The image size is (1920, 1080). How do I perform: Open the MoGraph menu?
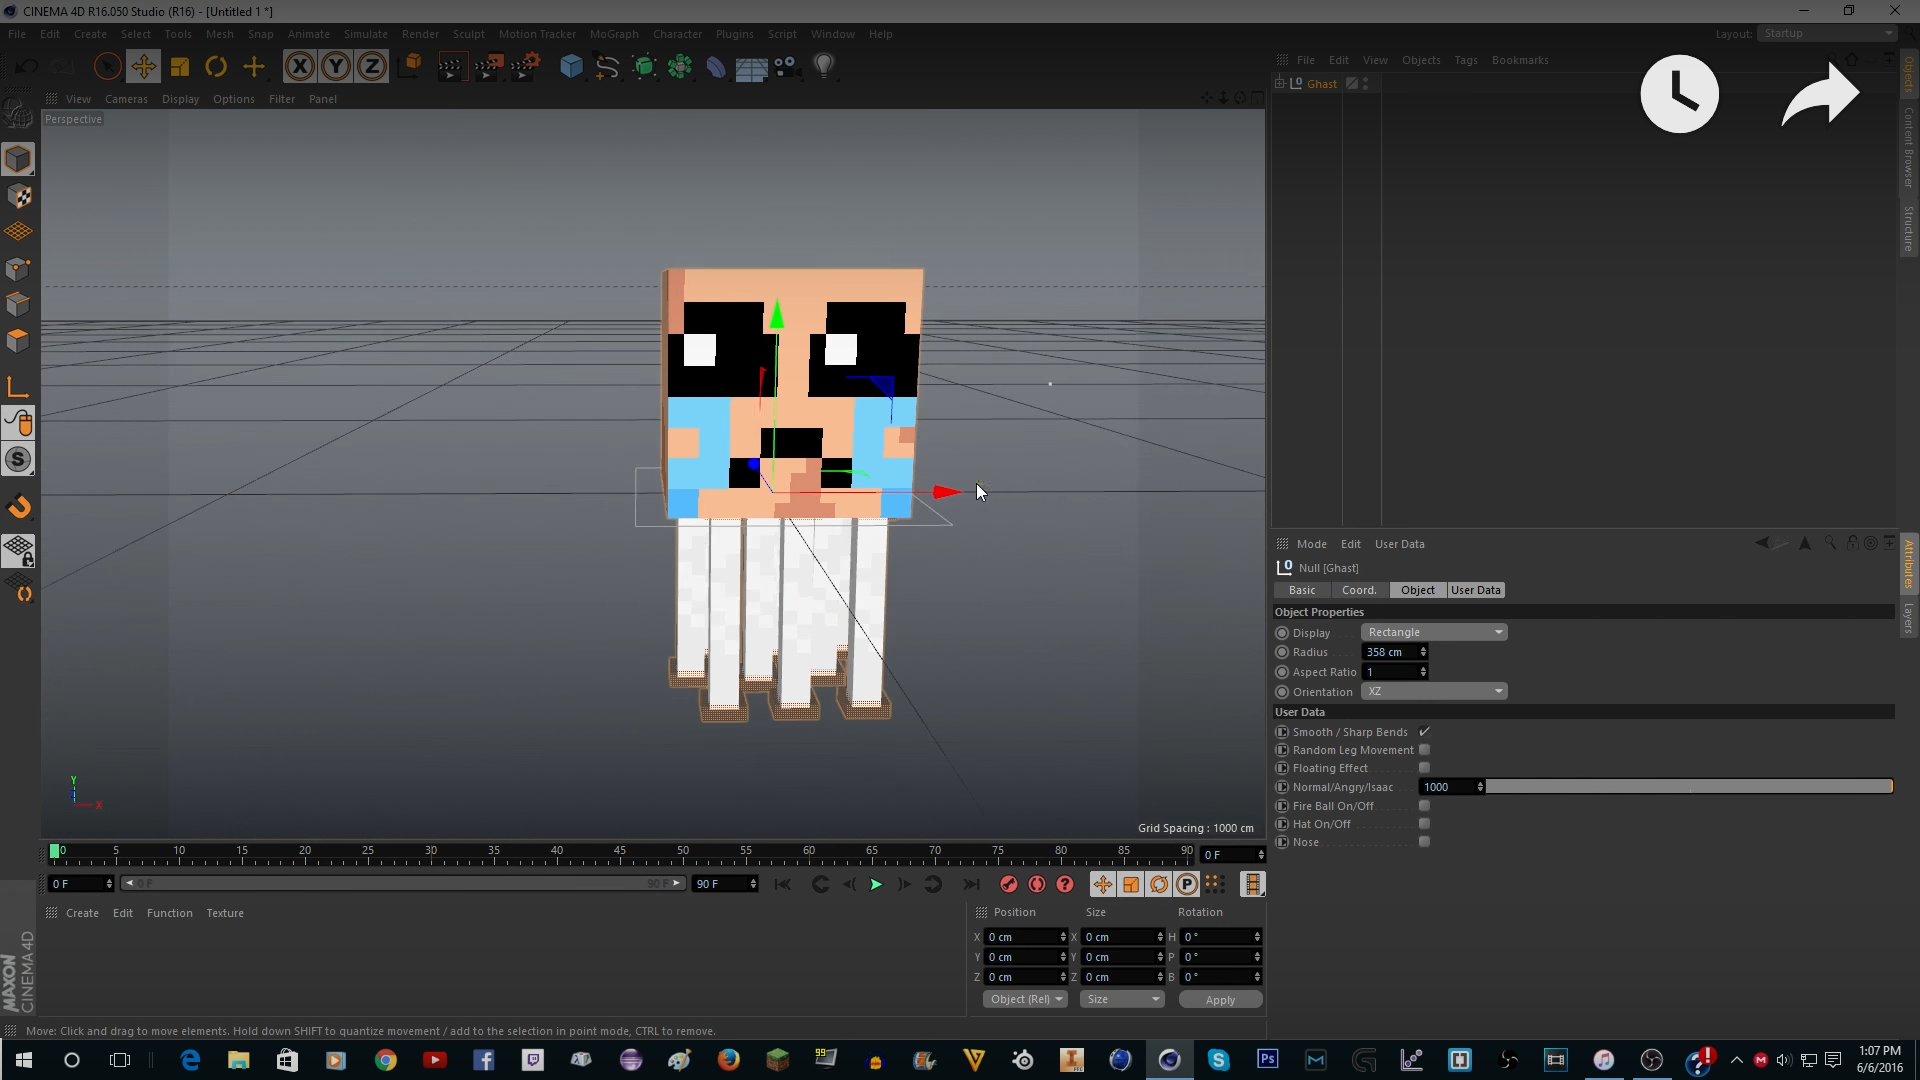(614, 34)
